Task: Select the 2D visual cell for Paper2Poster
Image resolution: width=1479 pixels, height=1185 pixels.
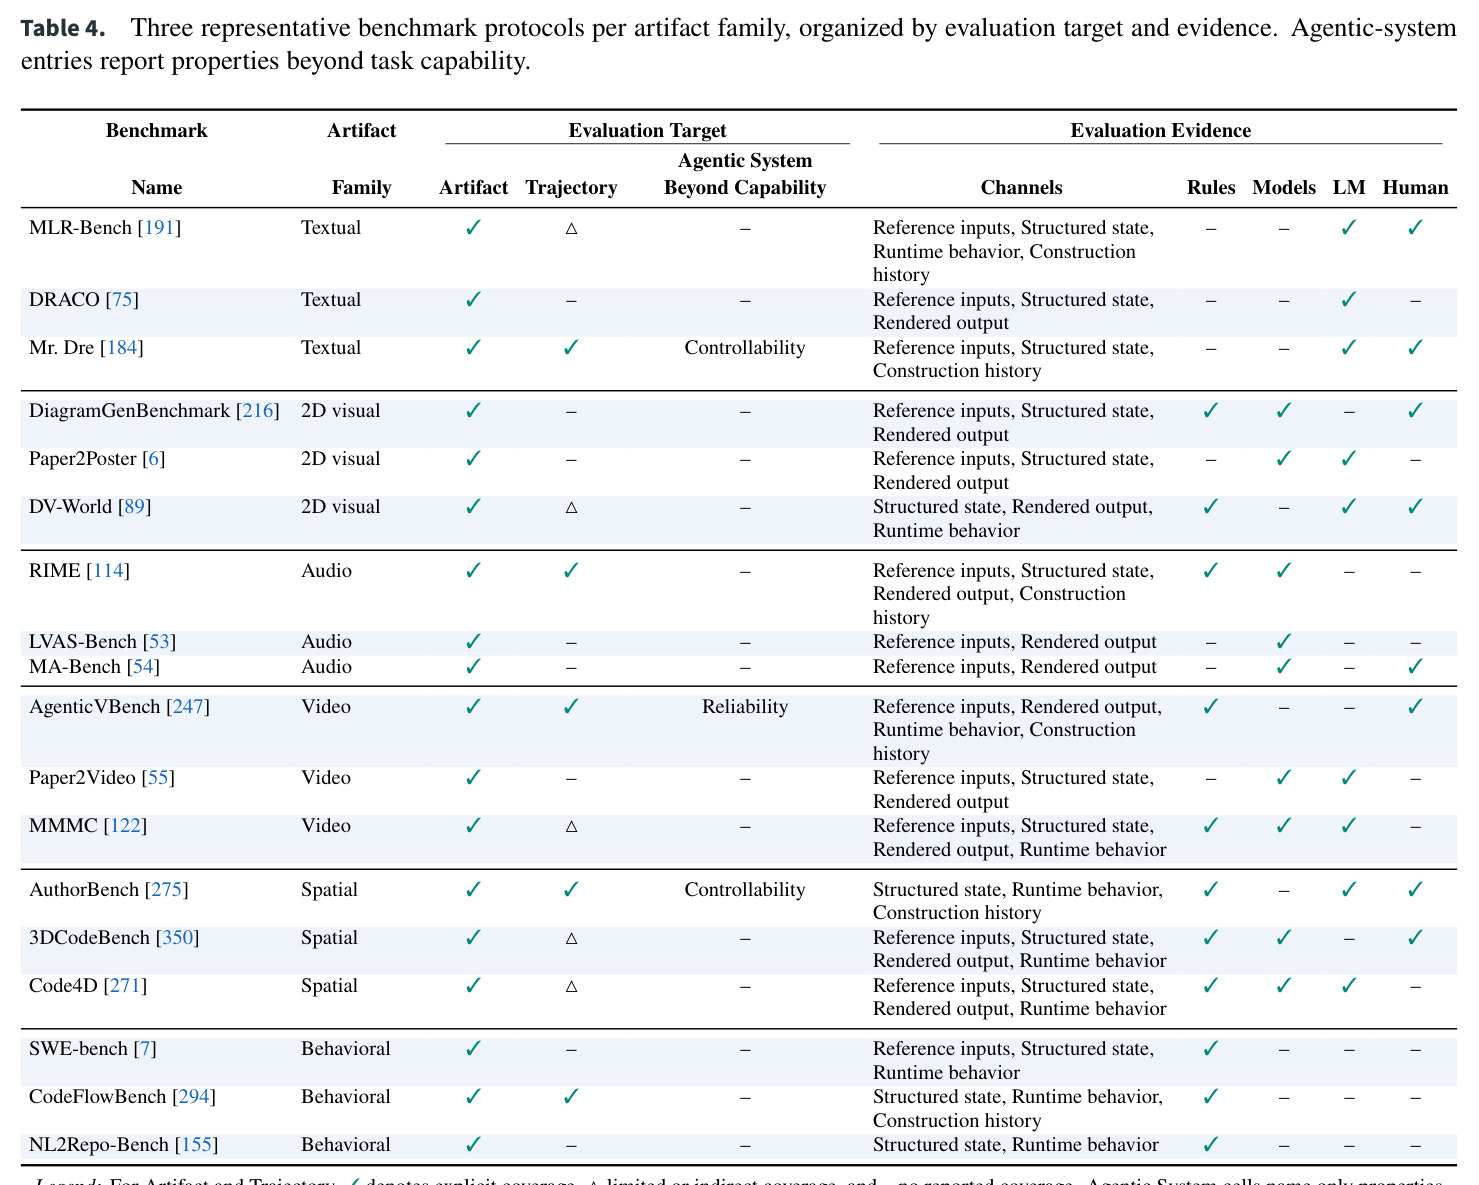Action: click(x=341, y=459)
